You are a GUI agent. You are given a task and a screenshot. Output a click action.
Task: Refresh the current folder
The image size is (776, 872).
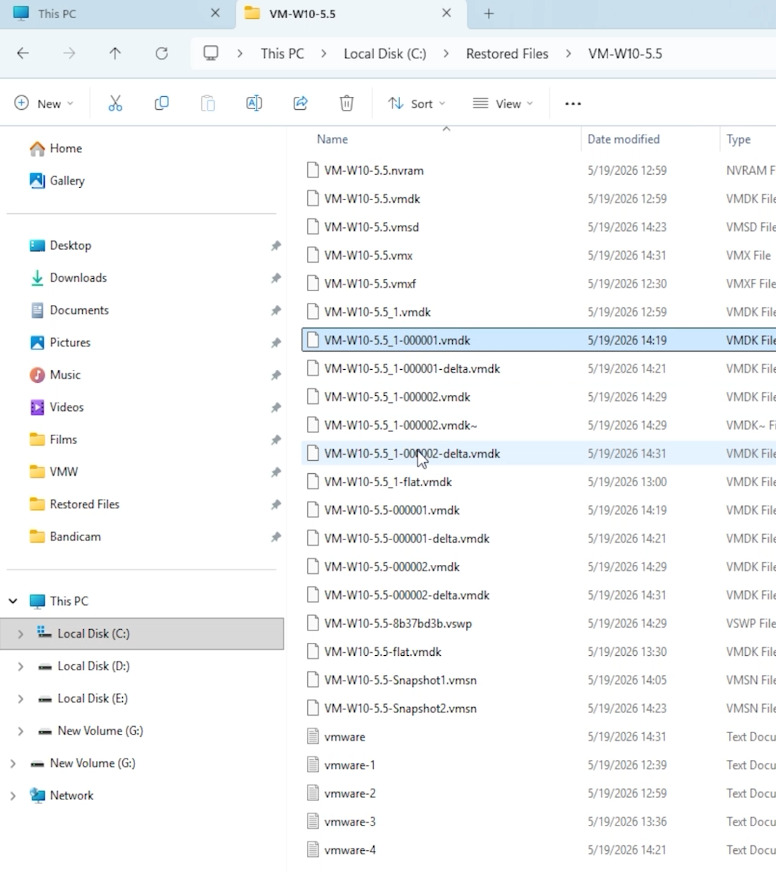[x=161, y=53]
